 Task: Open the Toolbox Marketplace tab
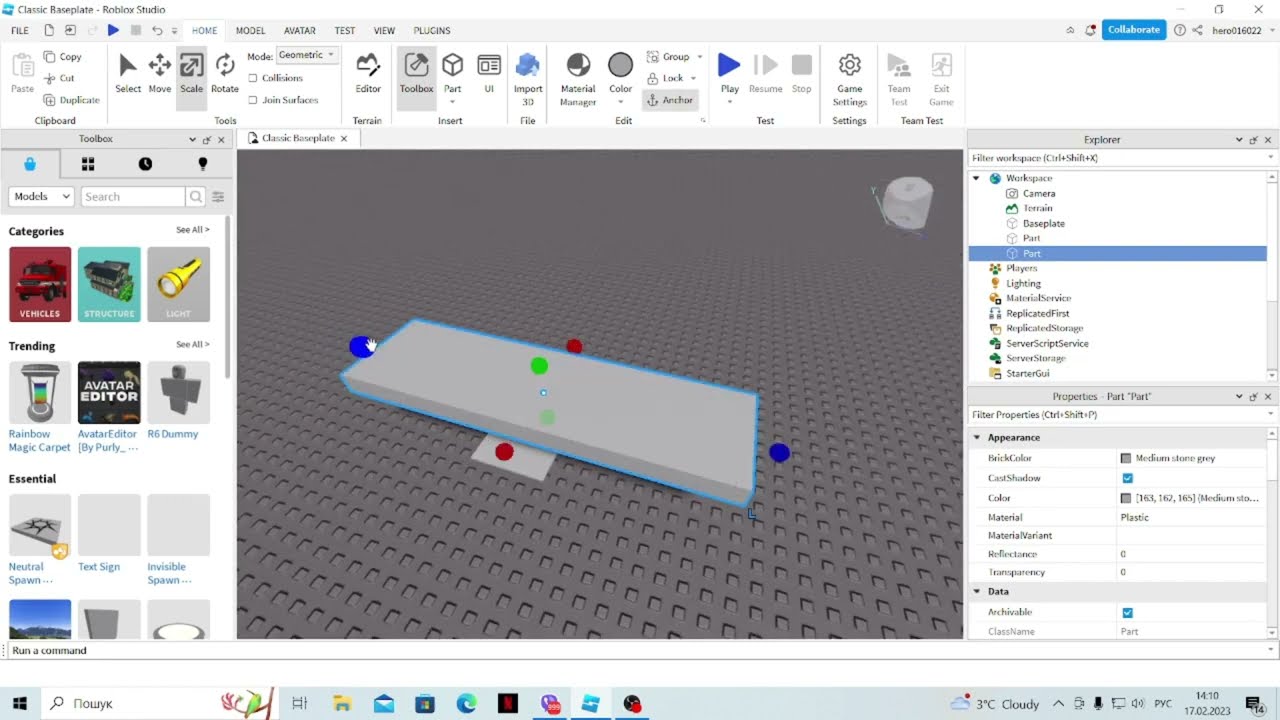click(x=30, y=164)
